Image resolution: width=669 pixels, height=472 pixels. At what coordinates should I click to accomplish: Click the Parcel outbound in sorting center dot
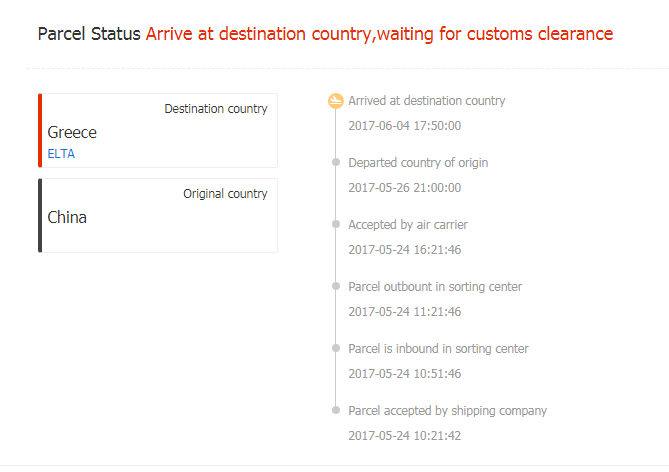coord(336,286)
